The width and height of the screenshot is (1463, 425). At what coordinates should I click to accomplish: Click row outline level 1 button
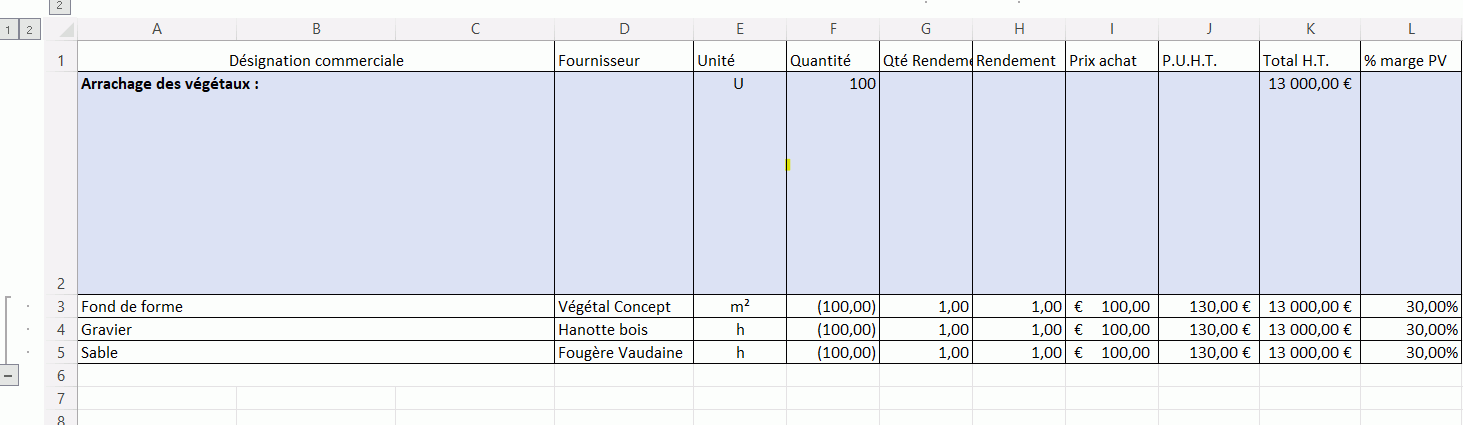[x=9, y=30]
